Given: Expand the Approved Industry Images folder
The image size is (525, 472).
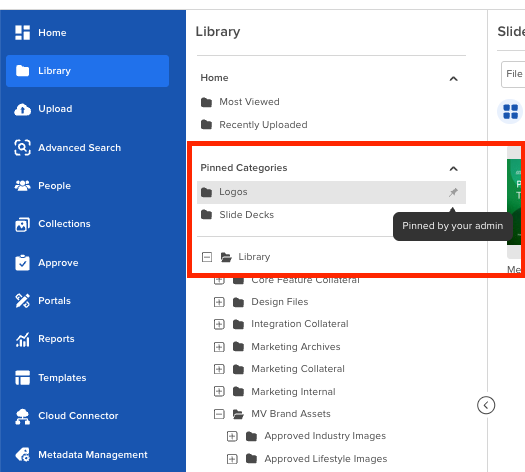Looking at the screenshot, I should [x=232, y=436].
